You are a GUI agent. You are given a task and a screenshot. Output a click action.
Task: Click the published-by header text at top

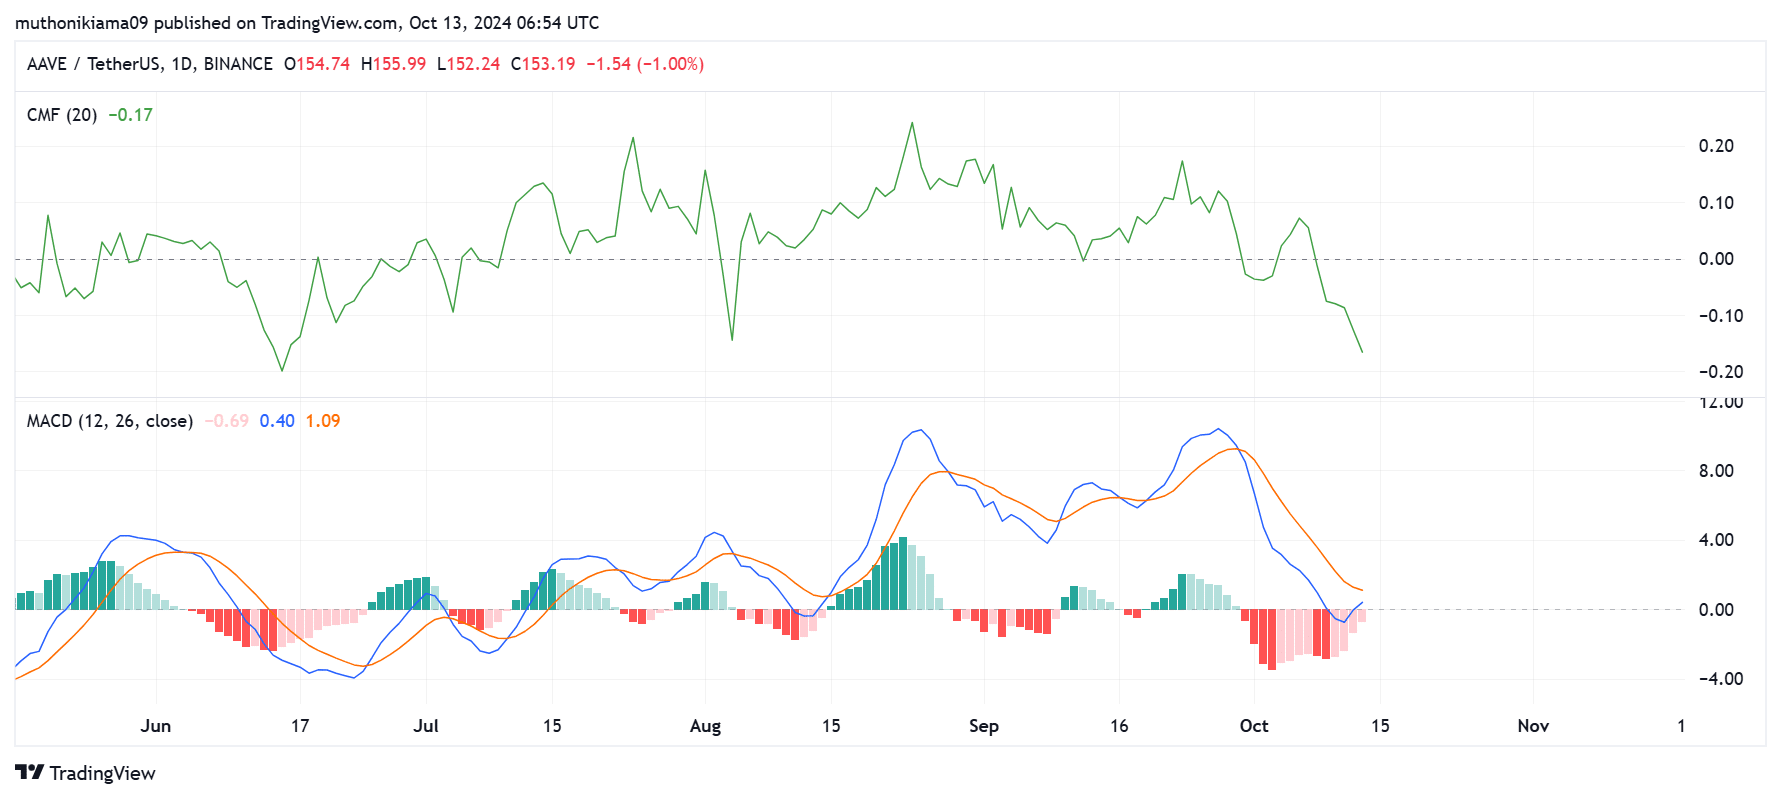pos(307,22)
